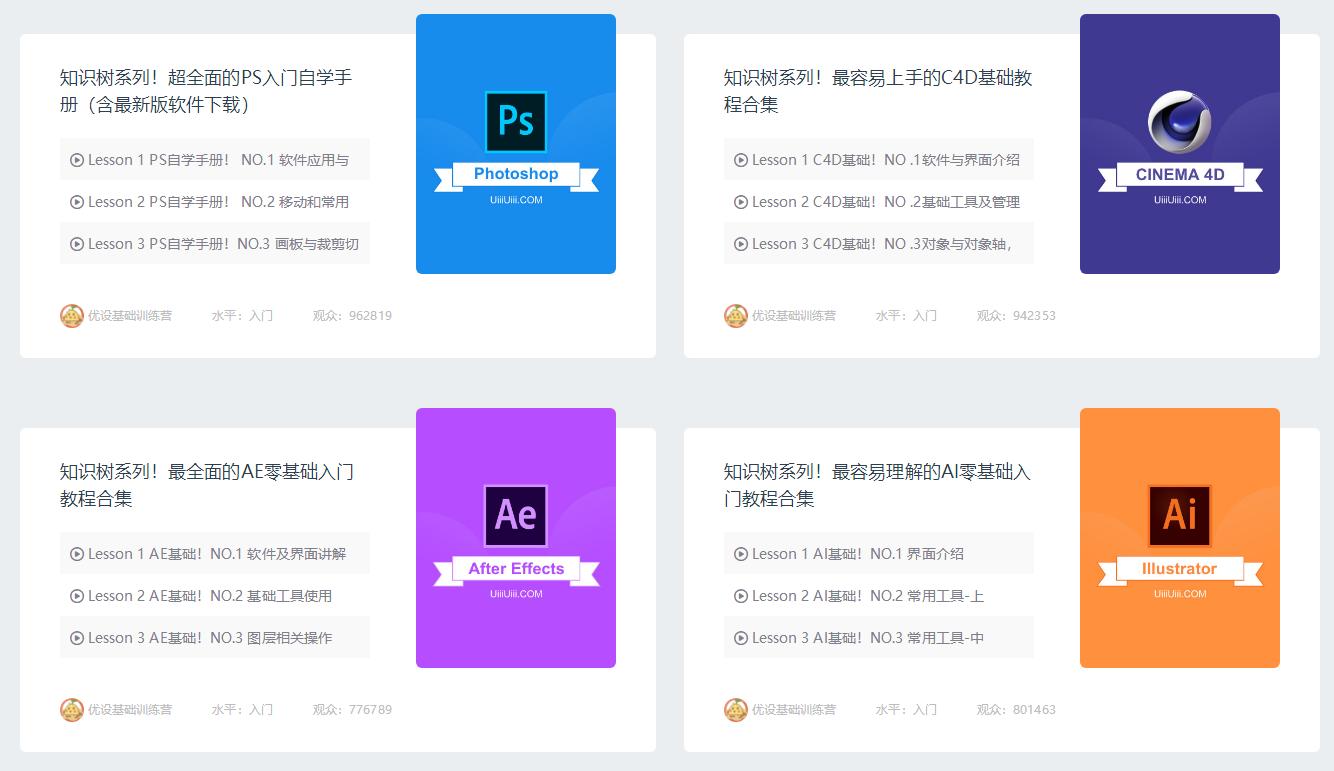This screenshot has height=771, width=1334.
Task: Click the play icon next to Lesson 1 PS自学手册
Action: pyautogui.click(x=77, y=159)
